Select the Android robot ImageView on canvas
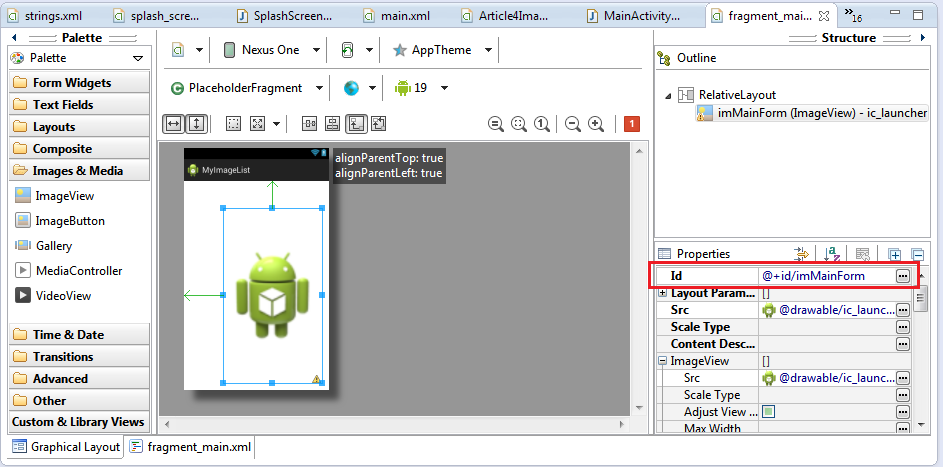 pyautogui.click(x=272, y=294)
